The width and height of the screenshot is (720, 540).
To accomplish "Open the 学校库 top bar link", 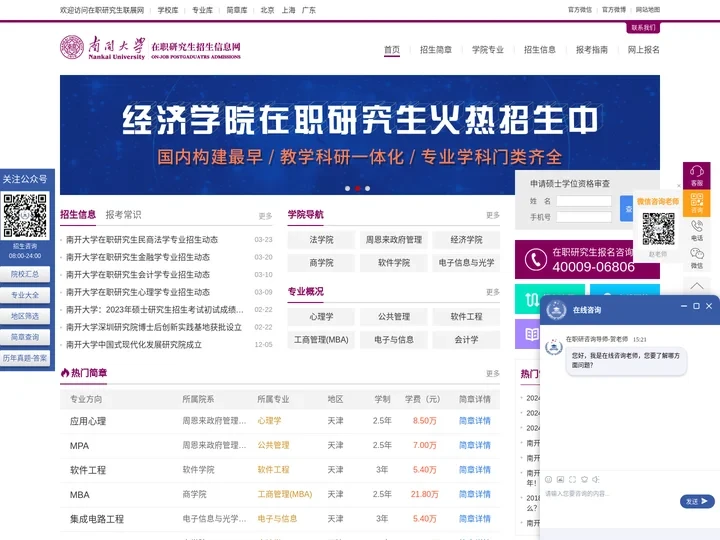I will (168, 10).
